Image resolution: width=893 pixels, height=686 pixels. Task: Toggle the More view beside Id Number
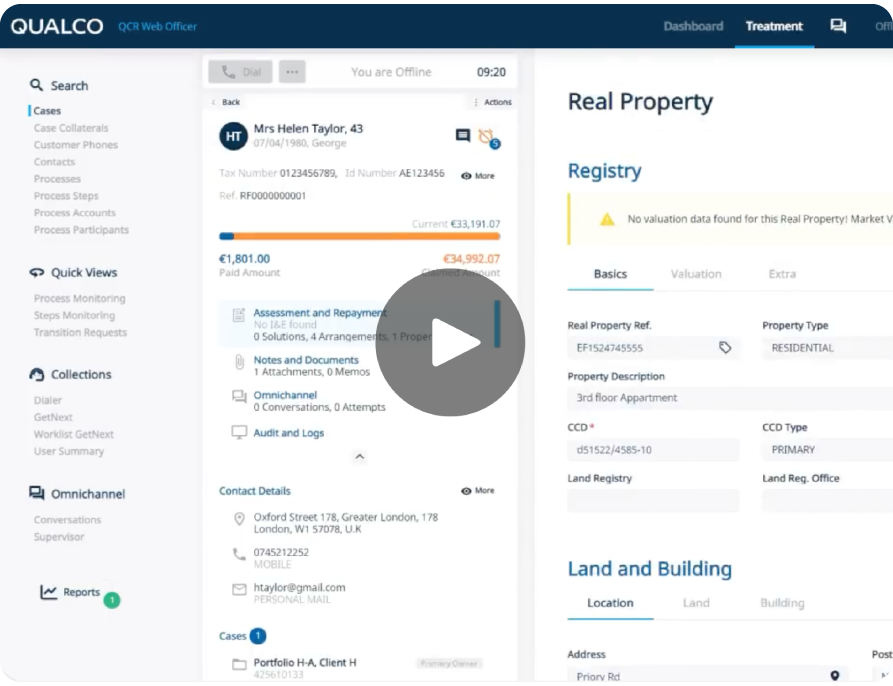tap(468, 175)
